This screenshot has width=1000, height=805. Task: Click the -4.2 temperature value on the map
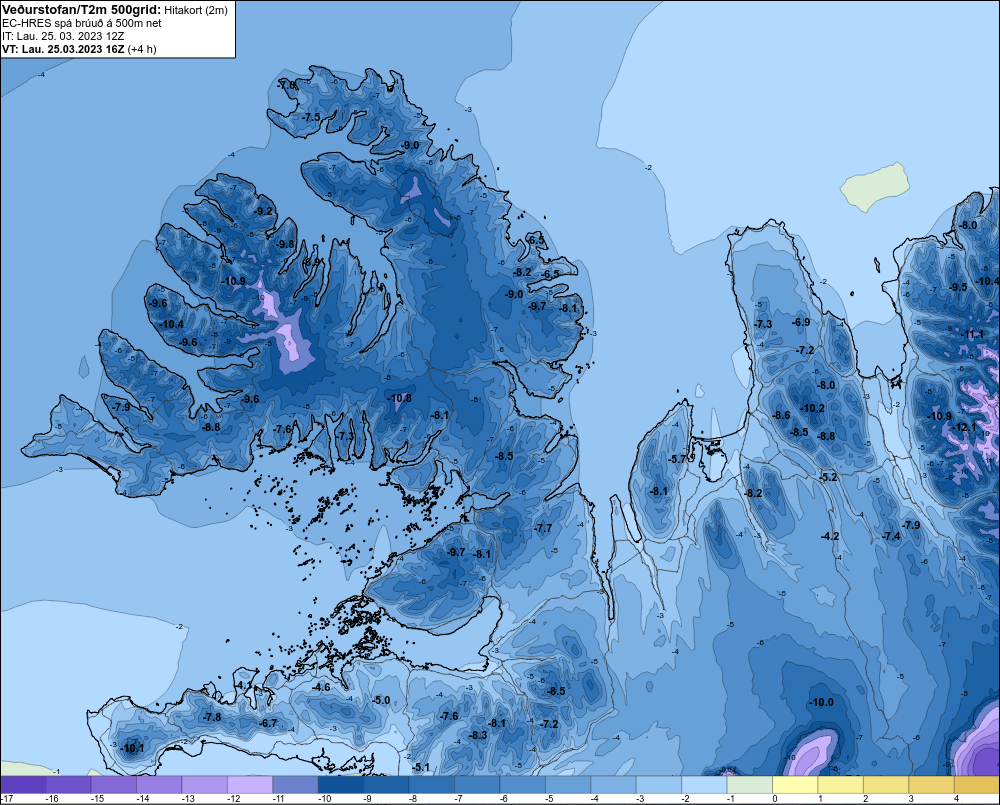[830, 536]
